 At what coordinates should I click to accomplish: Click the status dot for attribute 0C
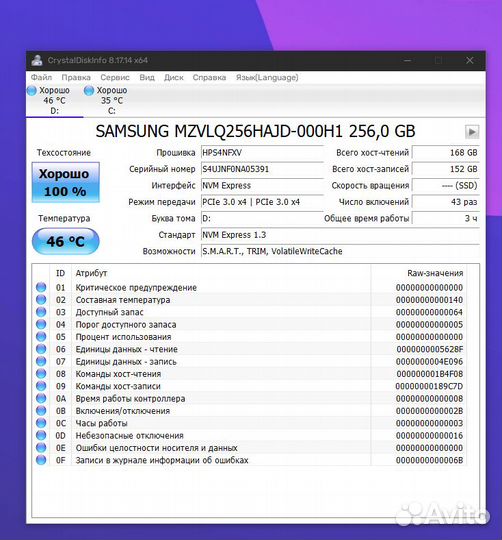pyautogui.click(x=41, y=423)
